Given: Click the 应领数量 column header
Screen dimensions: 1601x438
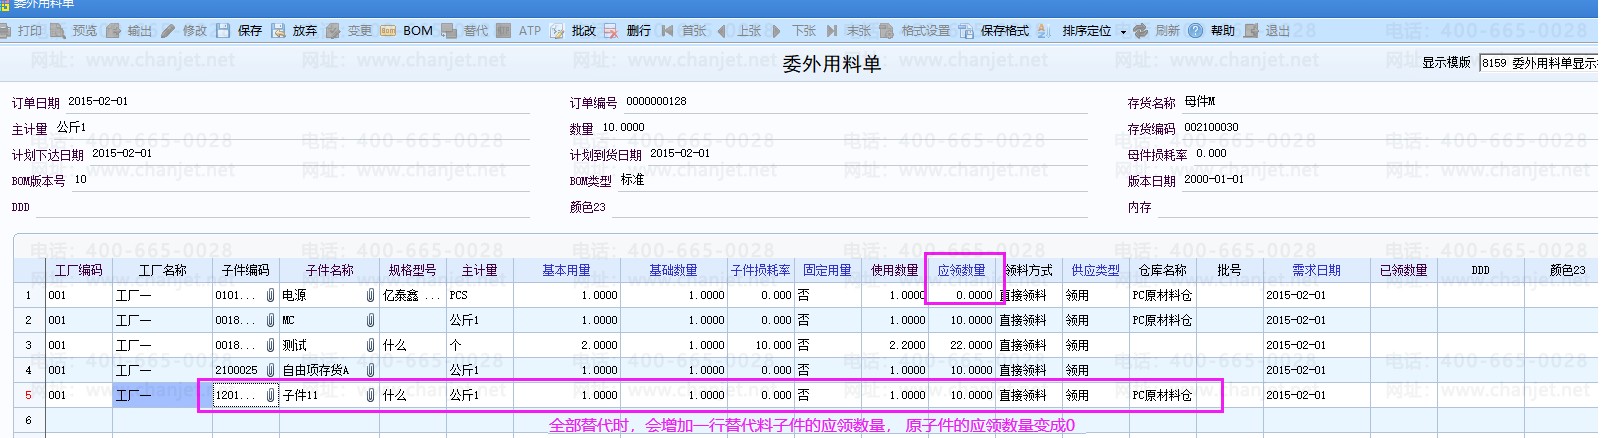Looking at the screenshot, I should coord(961,270).
